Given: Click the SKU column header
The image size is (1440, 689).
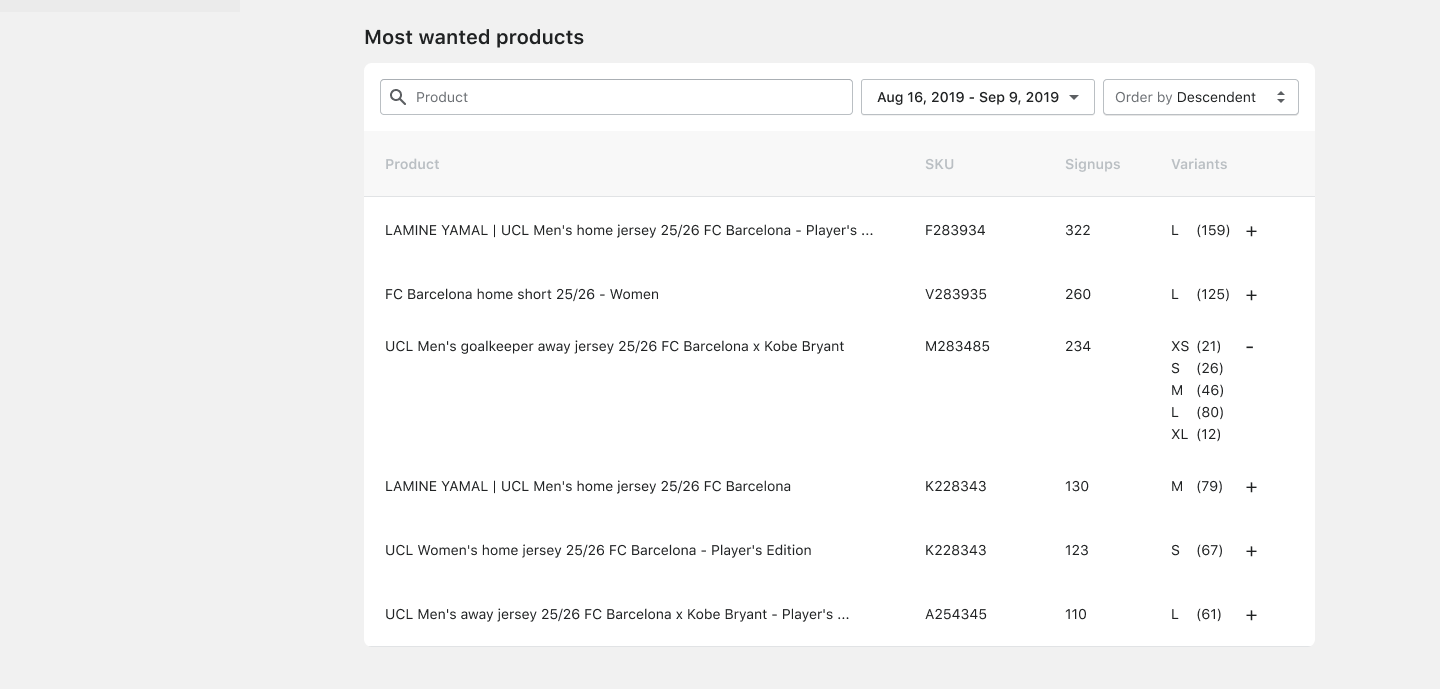Looking at the screenshot, I should coord(939,164).
